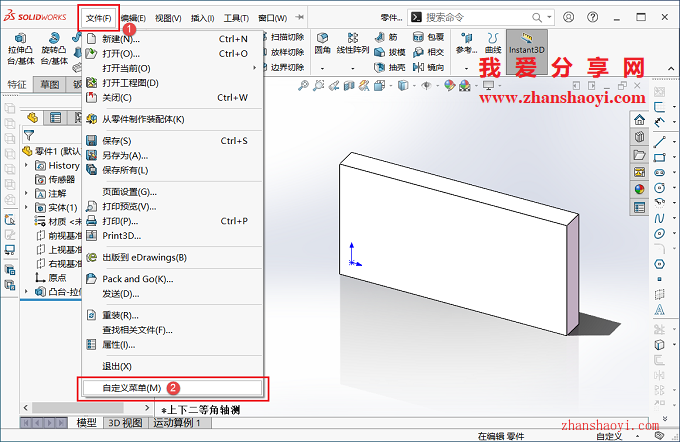
Task: Click Edit Appearance color ball icon
Action: click(x=450, y=85)
